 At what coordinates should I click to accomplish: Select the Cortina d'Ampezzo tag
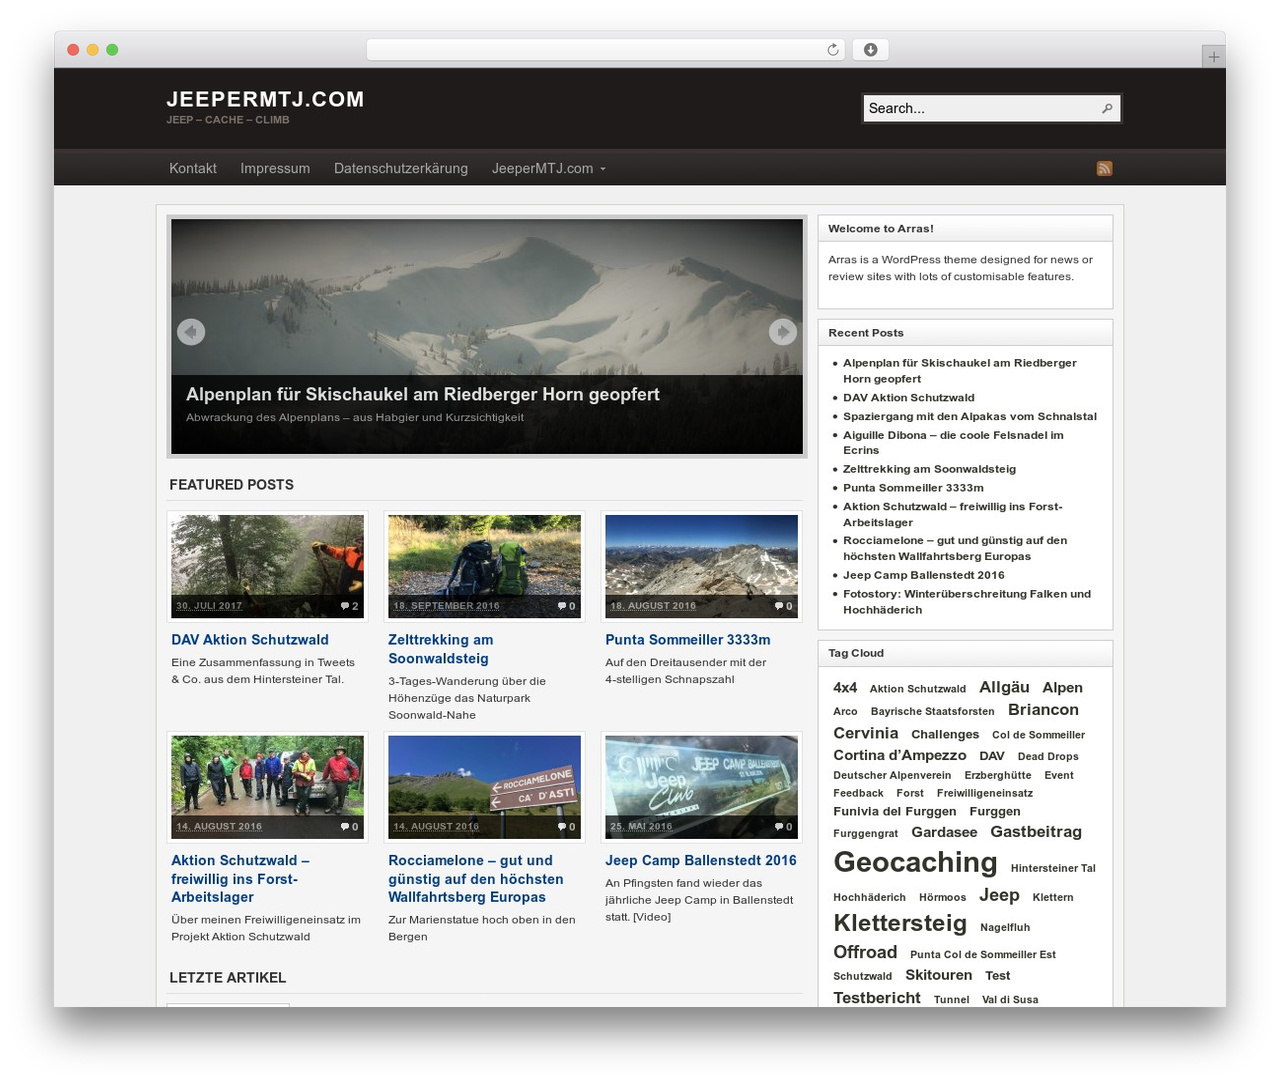900,755
